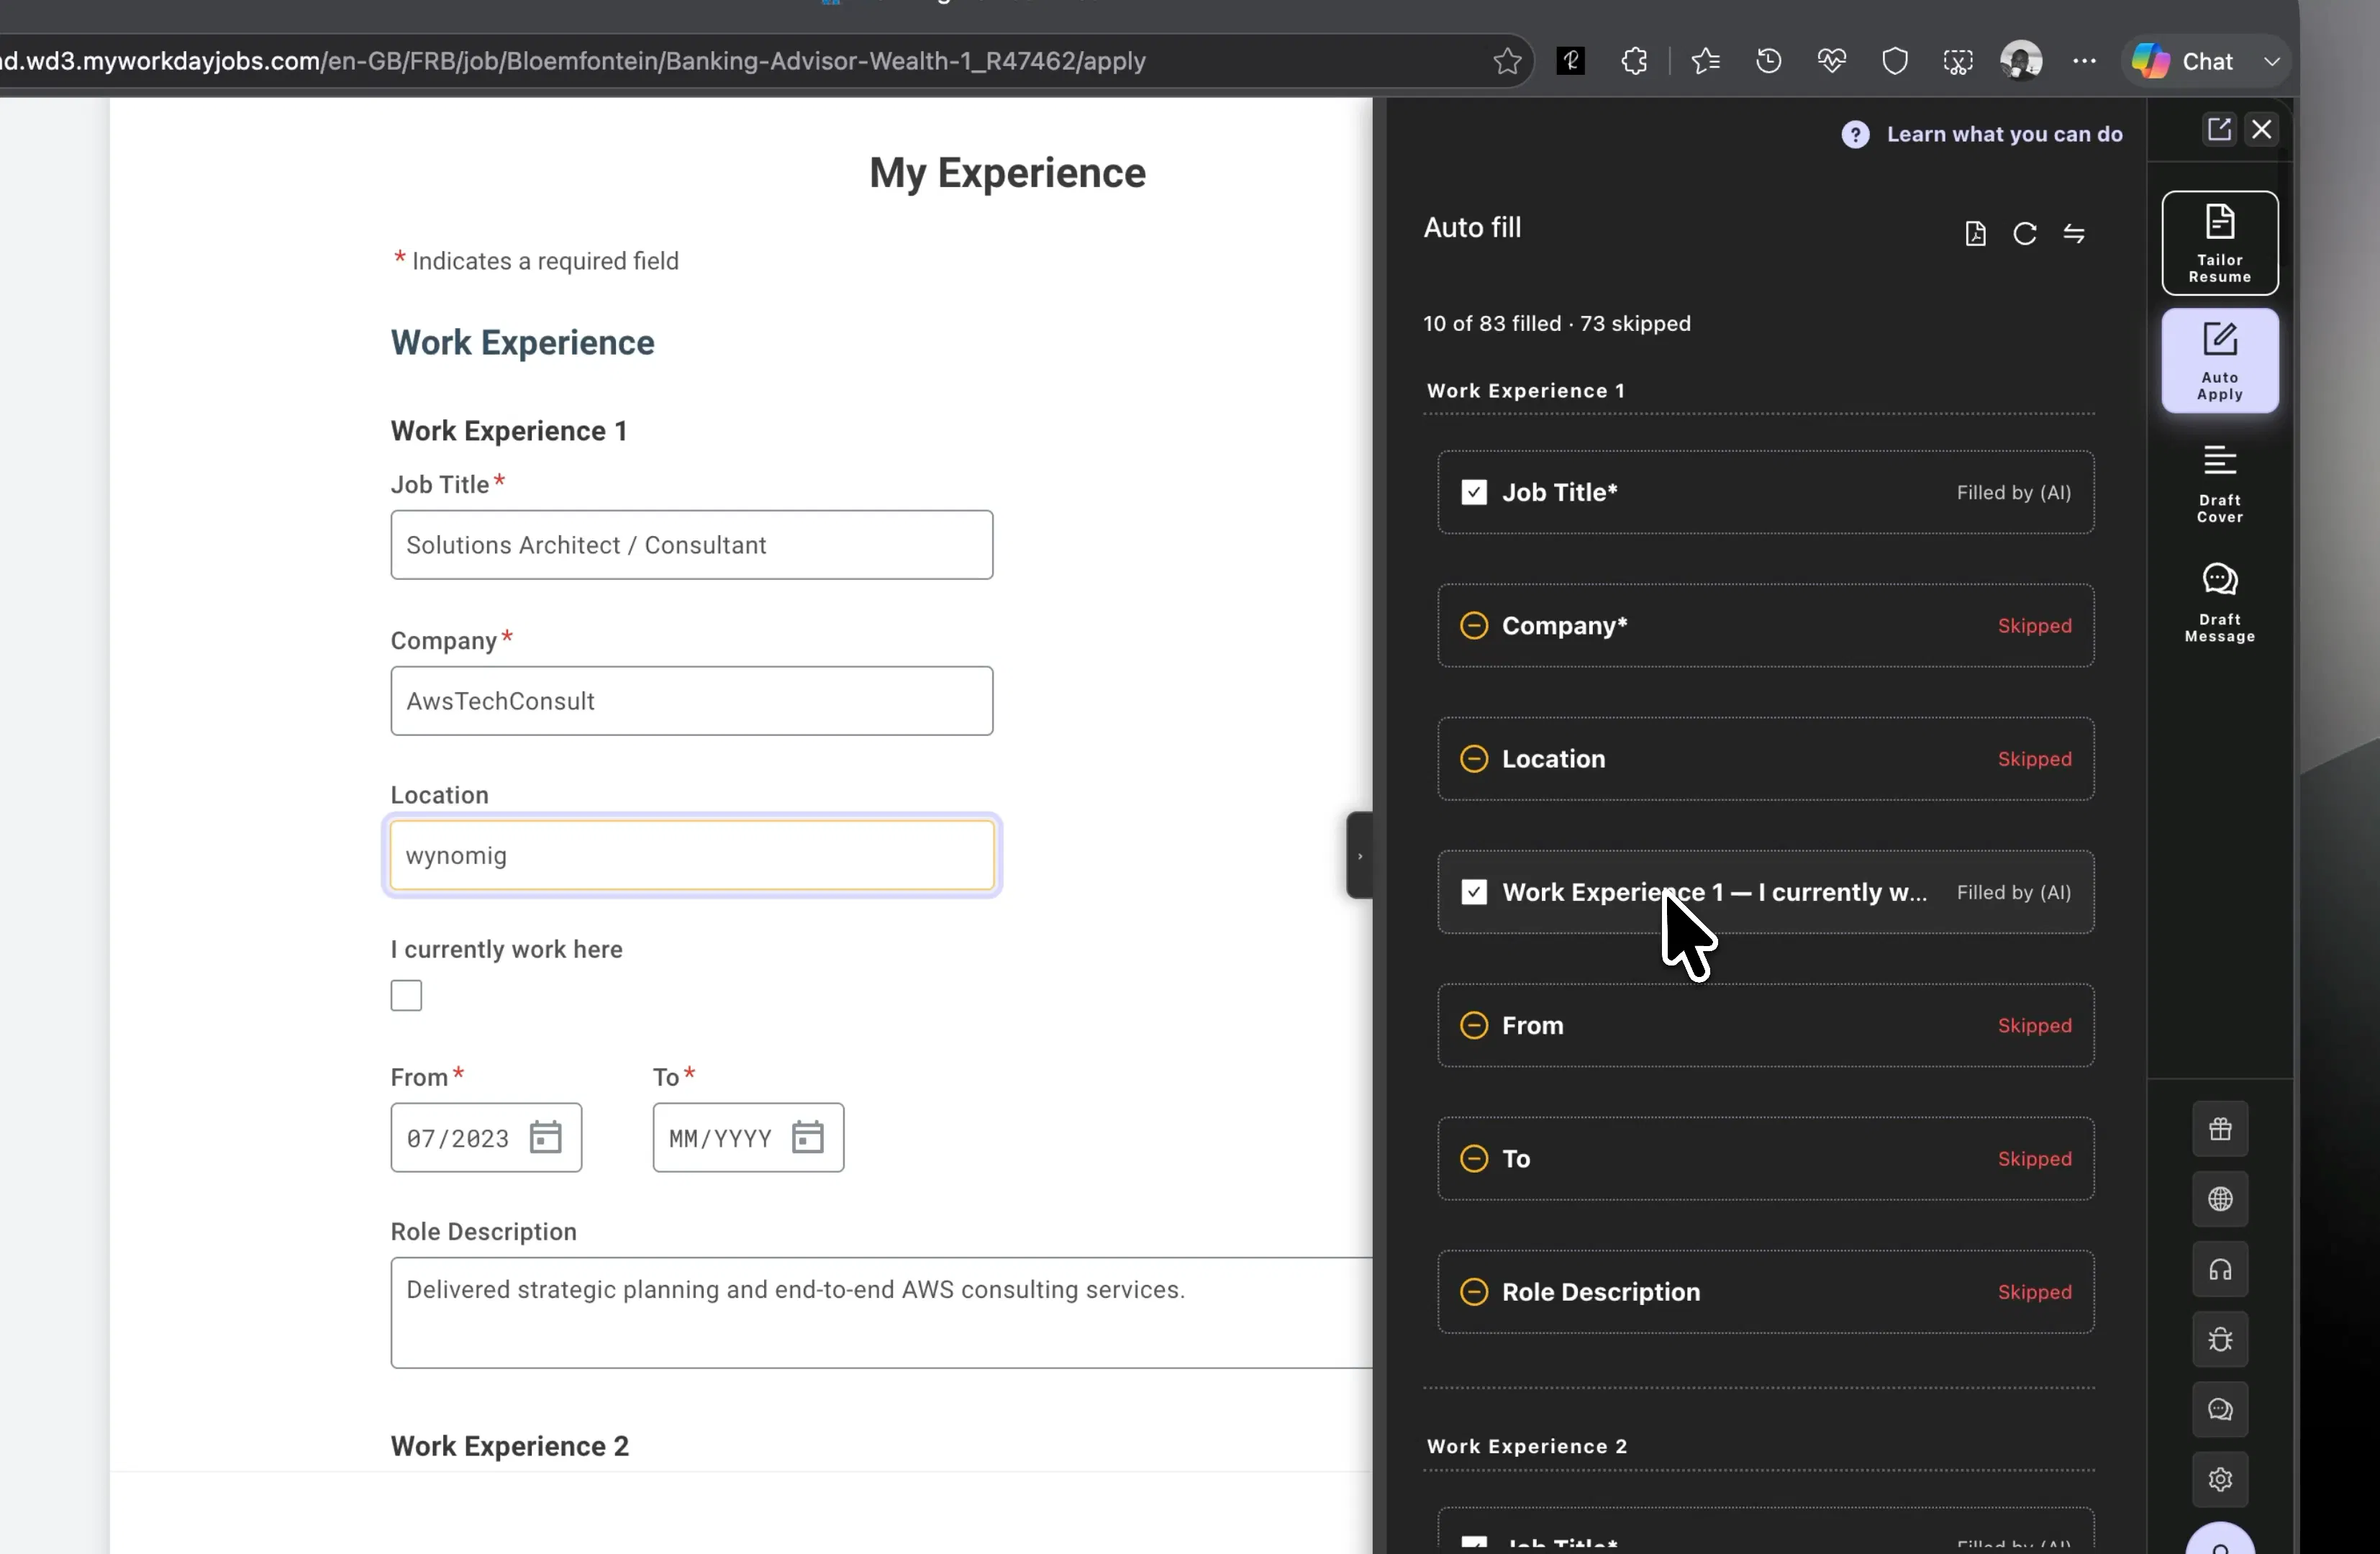This screenshot has width=2380, height=1554.
Task: Pop out the side panel into new window
Action: pyautogui.click(x=2219, y=129)
